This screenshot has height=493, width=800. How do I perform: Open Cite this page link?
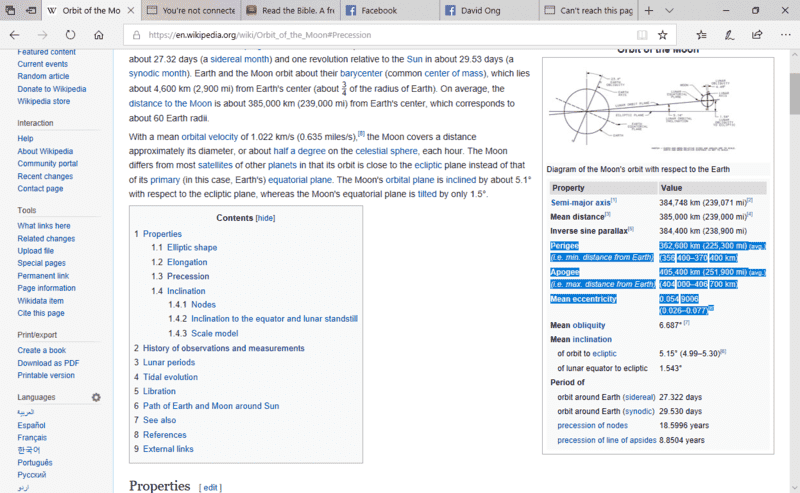[x=41, y=313]
